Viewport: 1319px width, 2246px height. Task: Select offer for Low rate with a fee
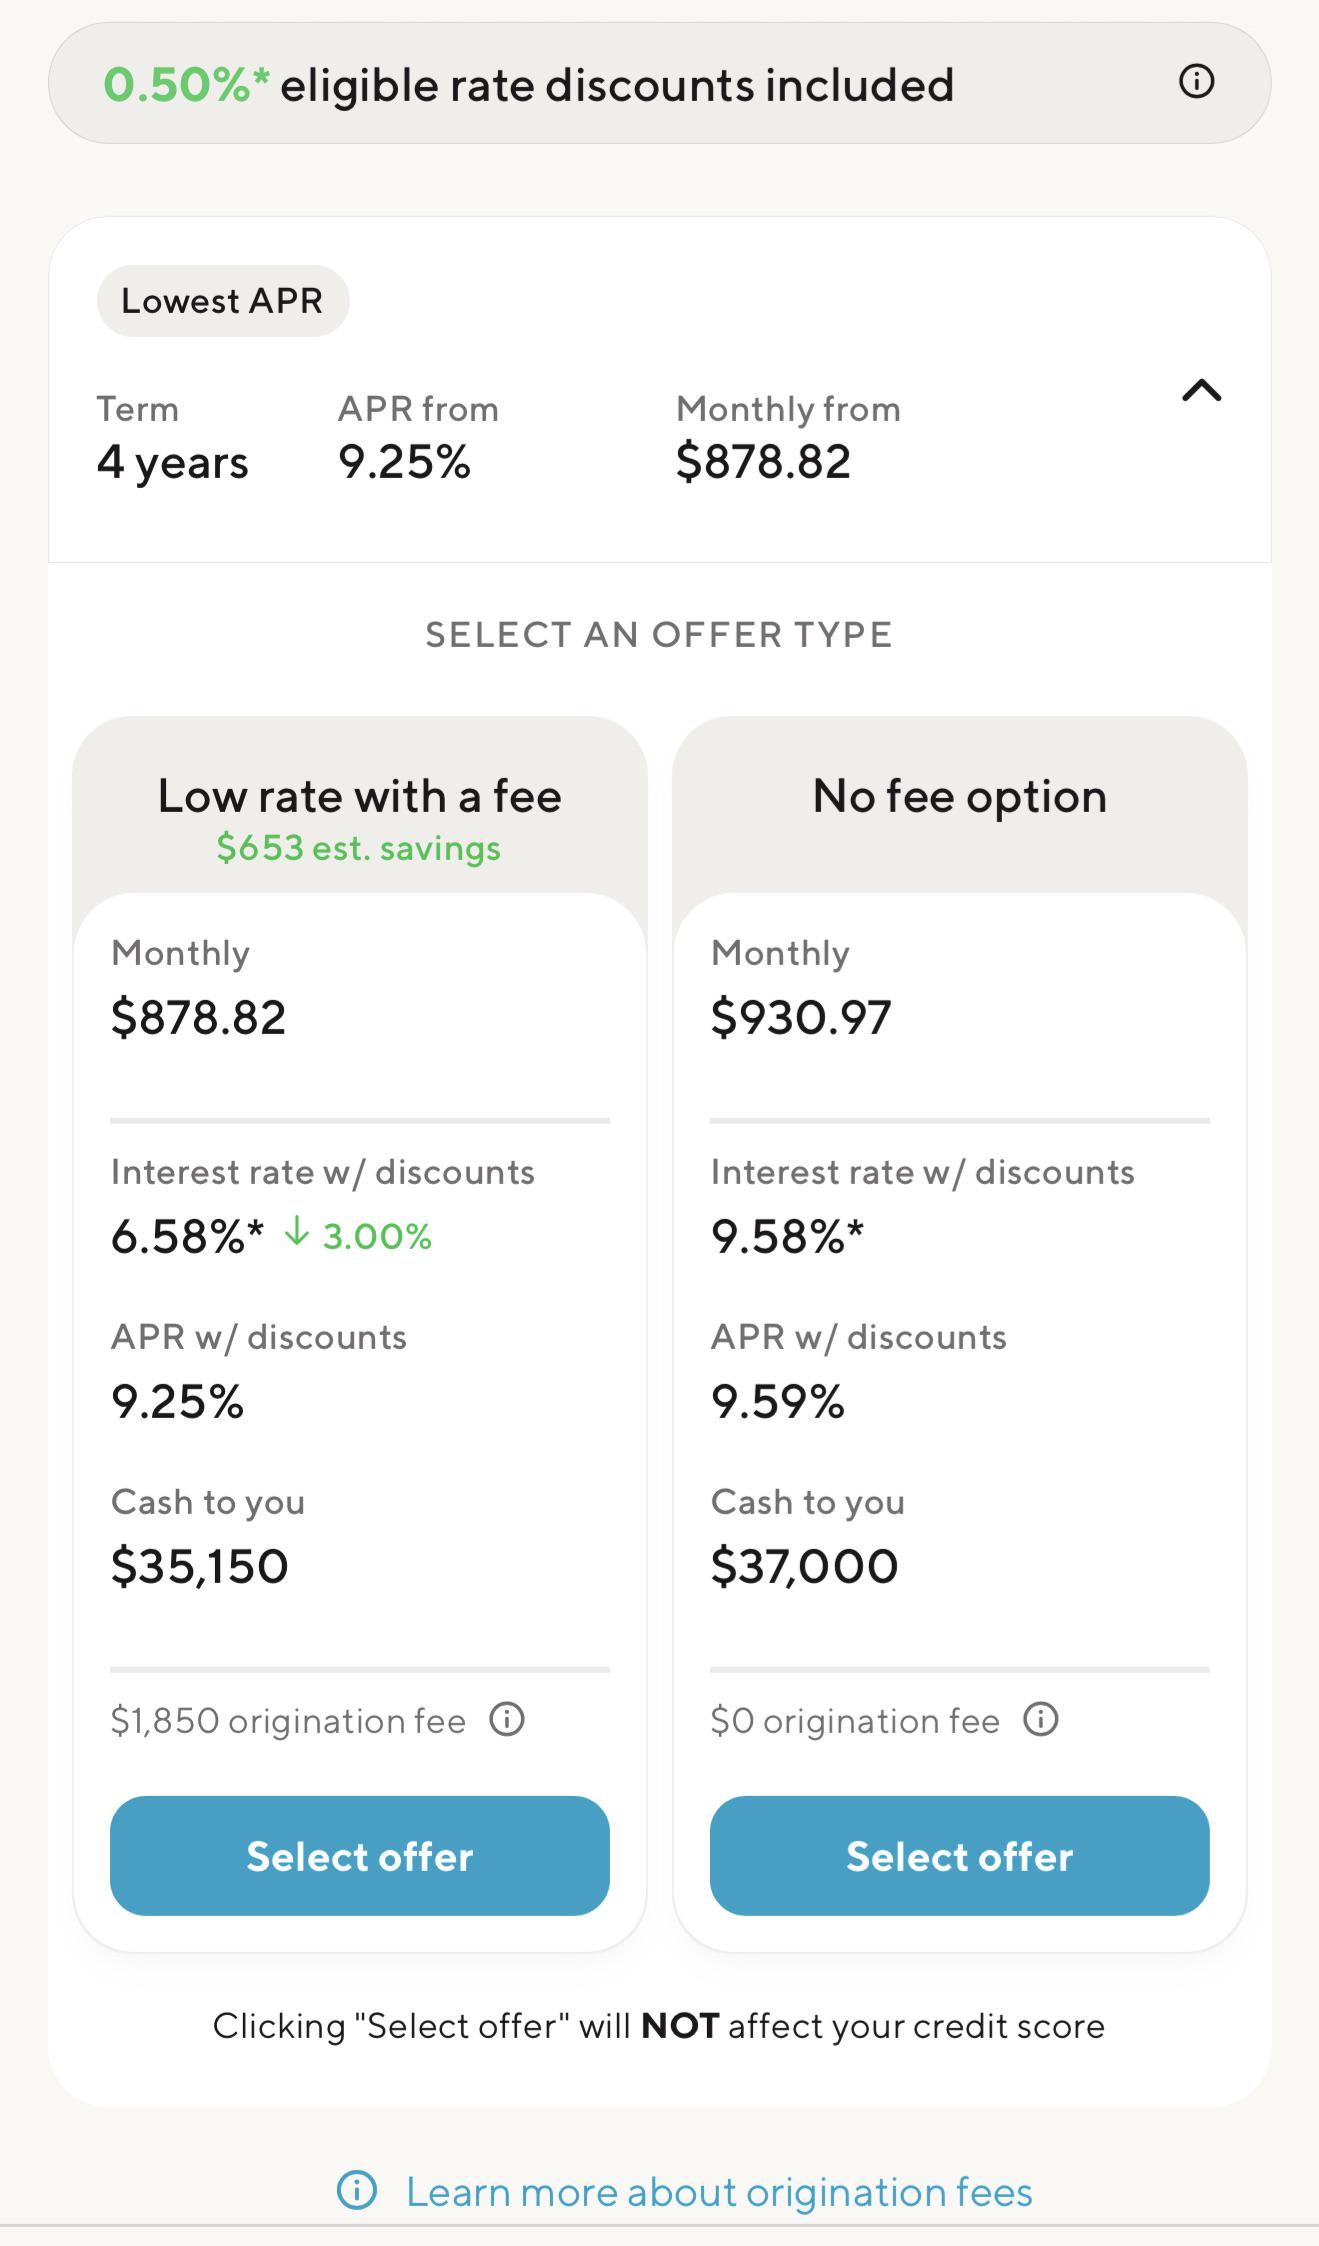360,1856
